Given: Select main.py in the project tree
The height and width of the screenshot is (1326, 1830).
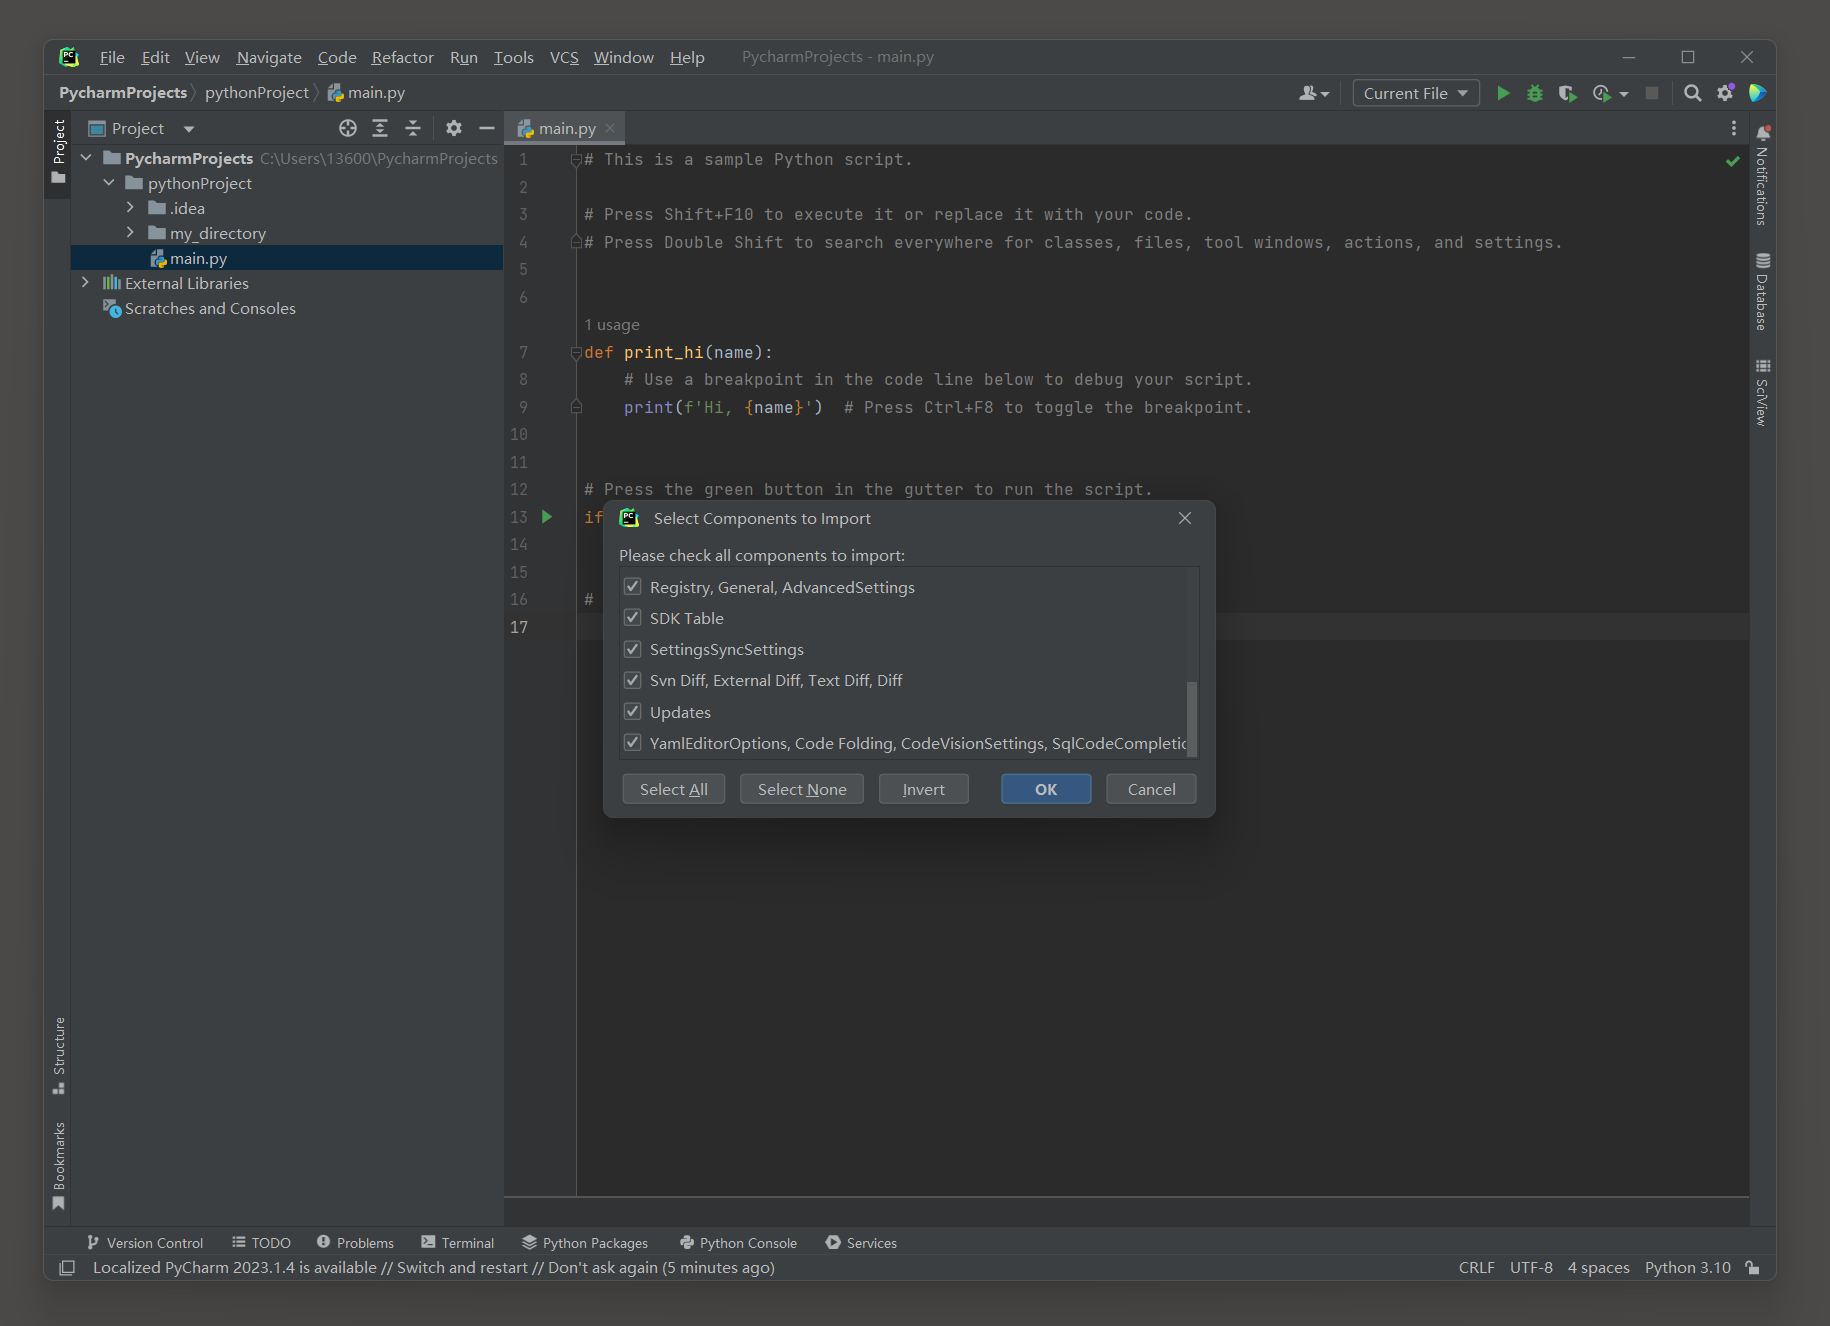Looking at the screenshot, I should [287, 258].
